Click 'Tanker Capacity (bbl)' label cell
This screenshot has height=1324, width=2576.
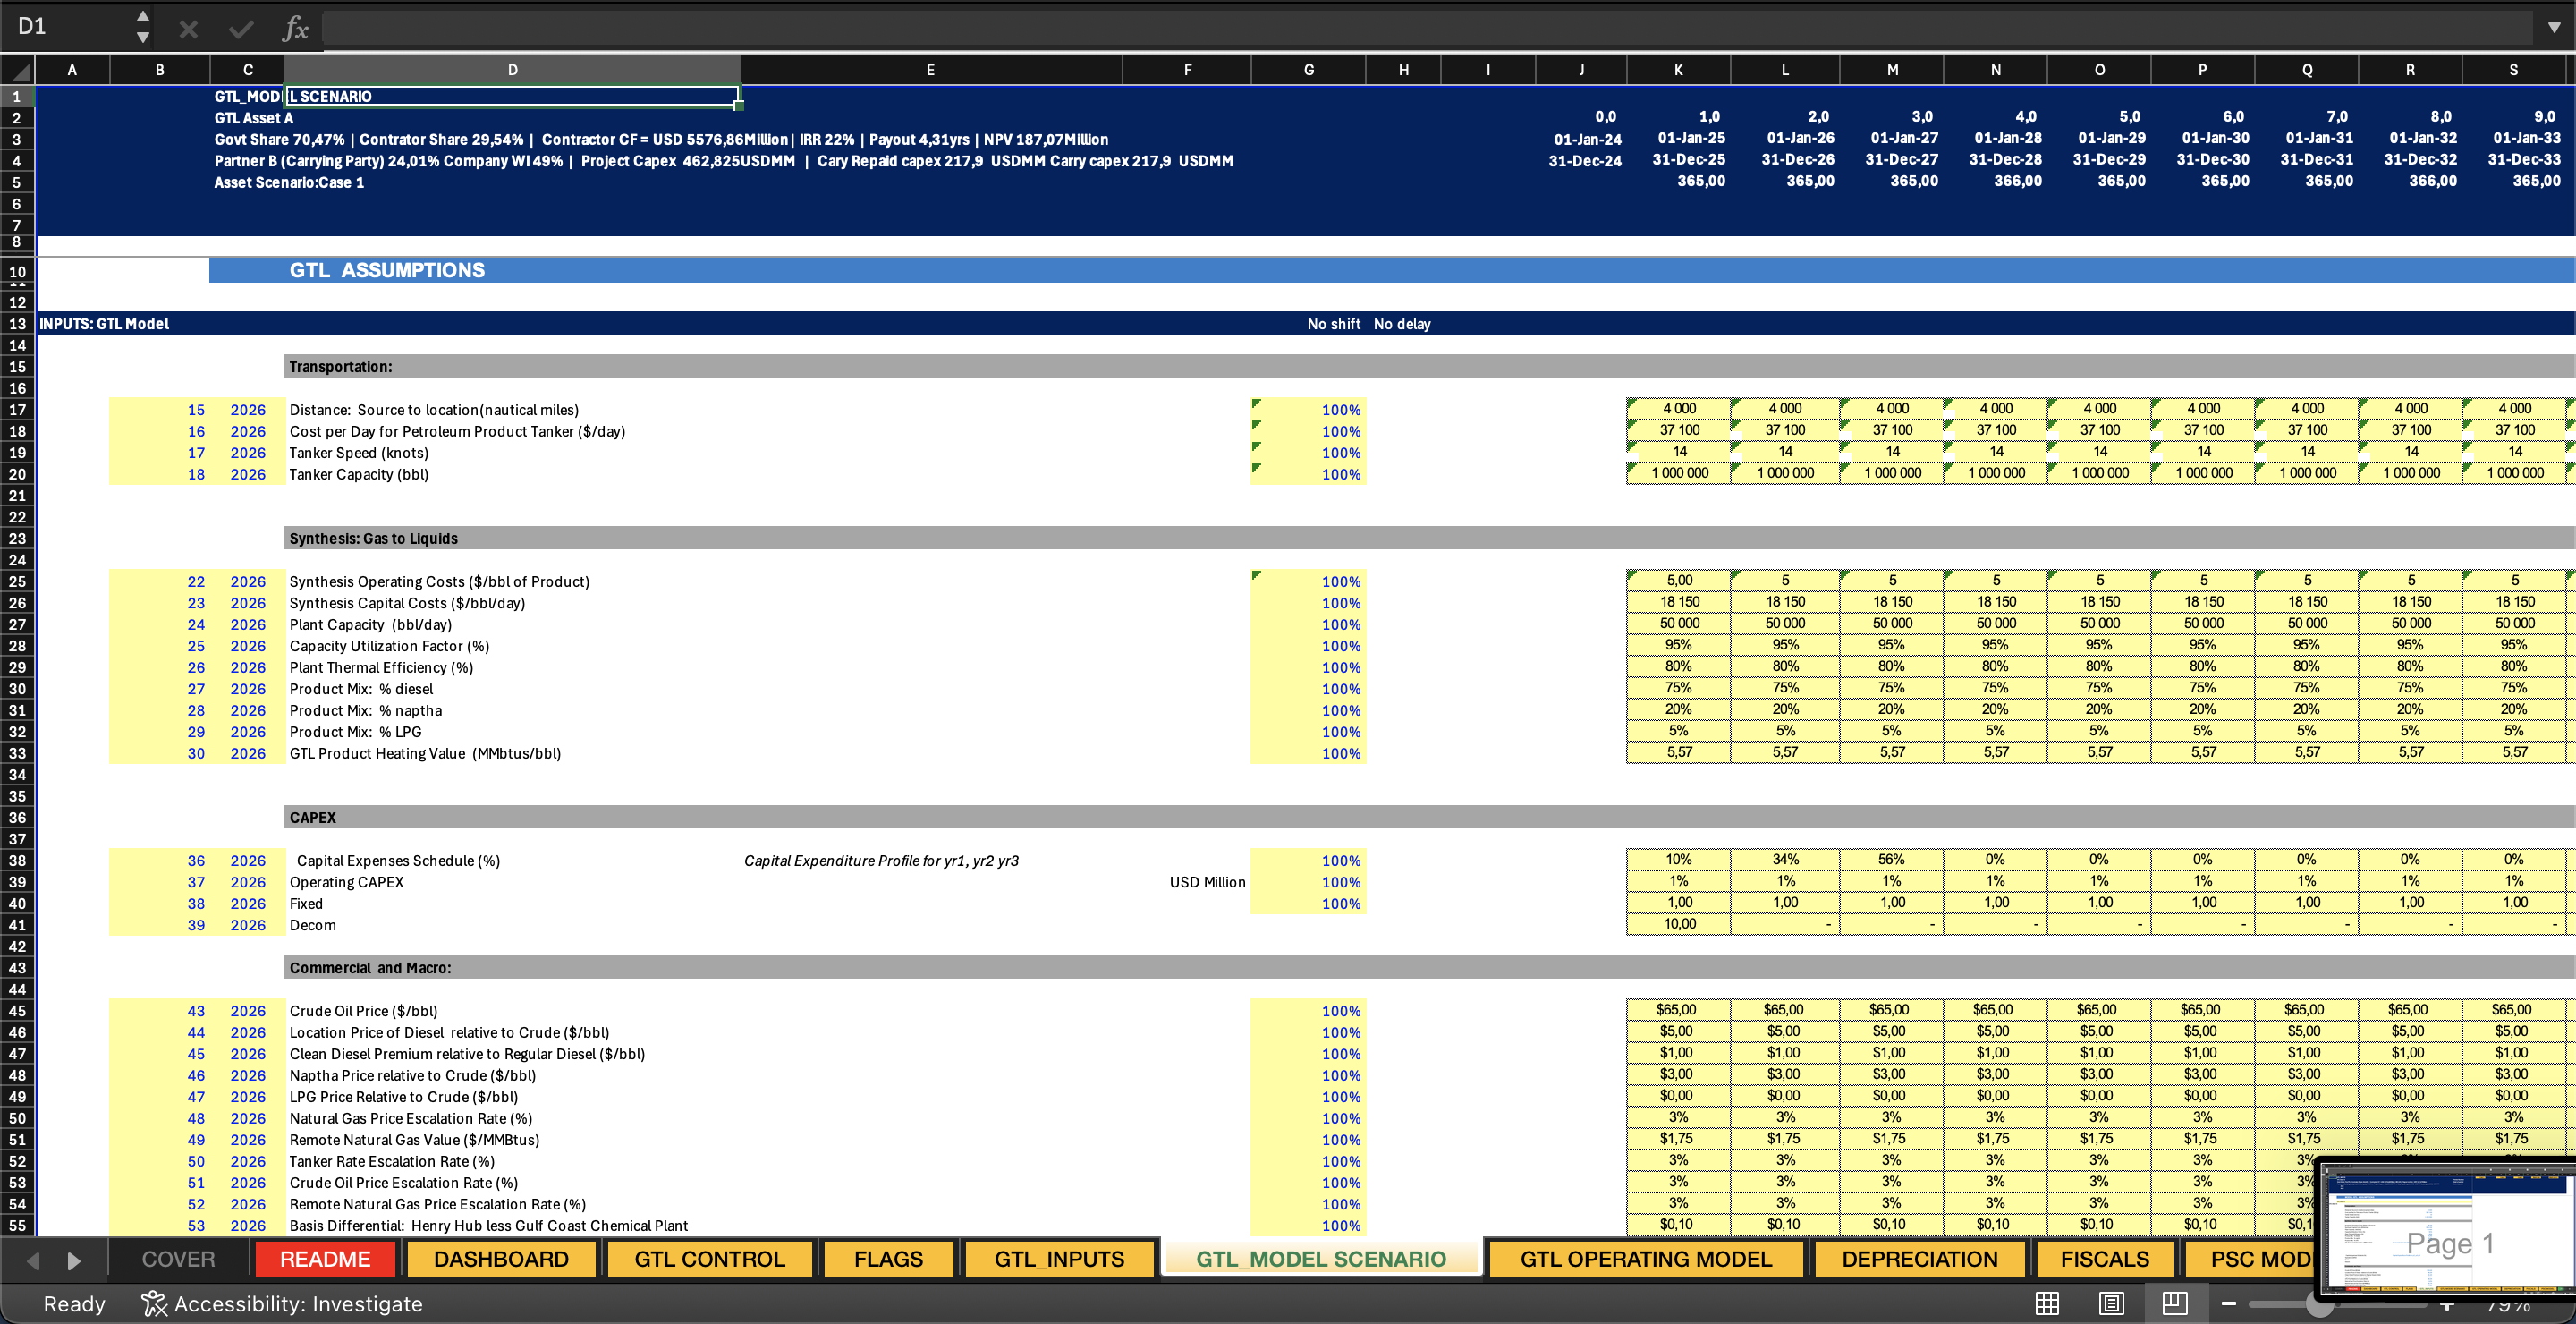point(359,474)
